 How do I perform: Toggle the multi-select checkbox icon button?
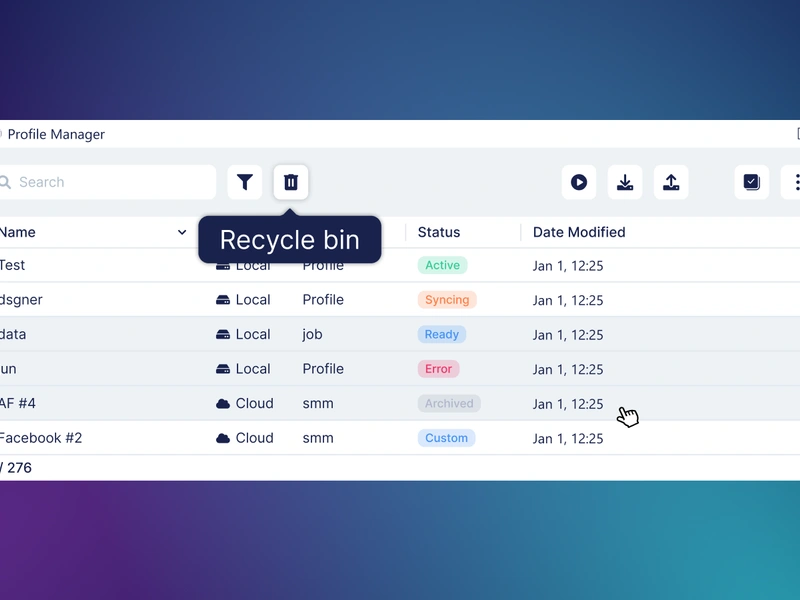[x=752, y=182]
